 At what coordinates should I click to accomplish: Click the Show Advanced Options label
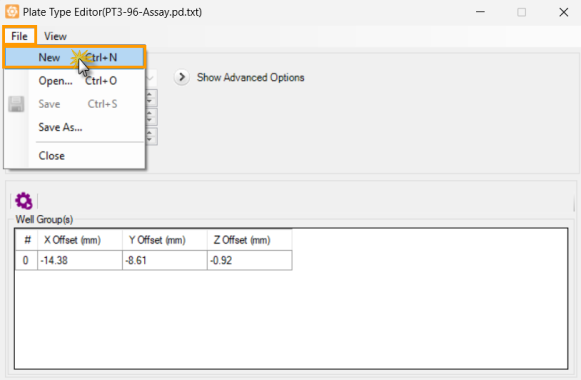pos(250,77)
